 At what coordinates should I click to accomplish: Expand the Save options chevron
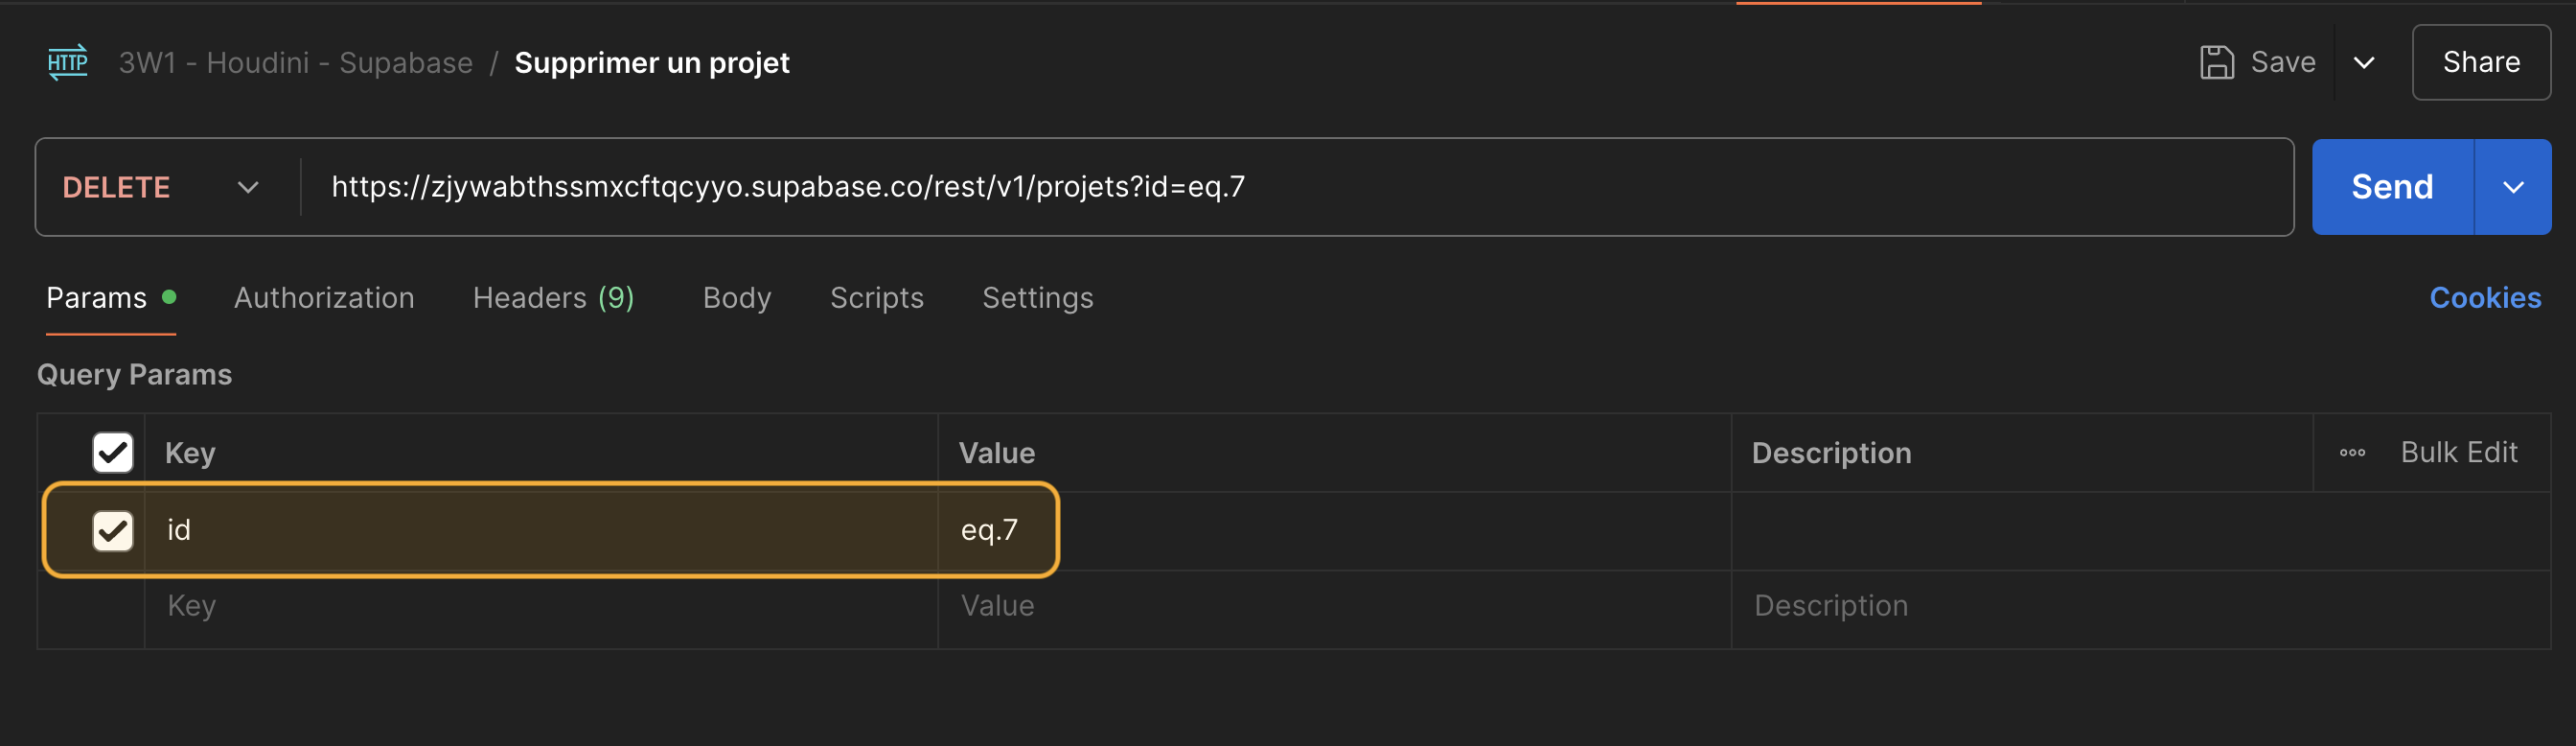tap(2364, 63)
